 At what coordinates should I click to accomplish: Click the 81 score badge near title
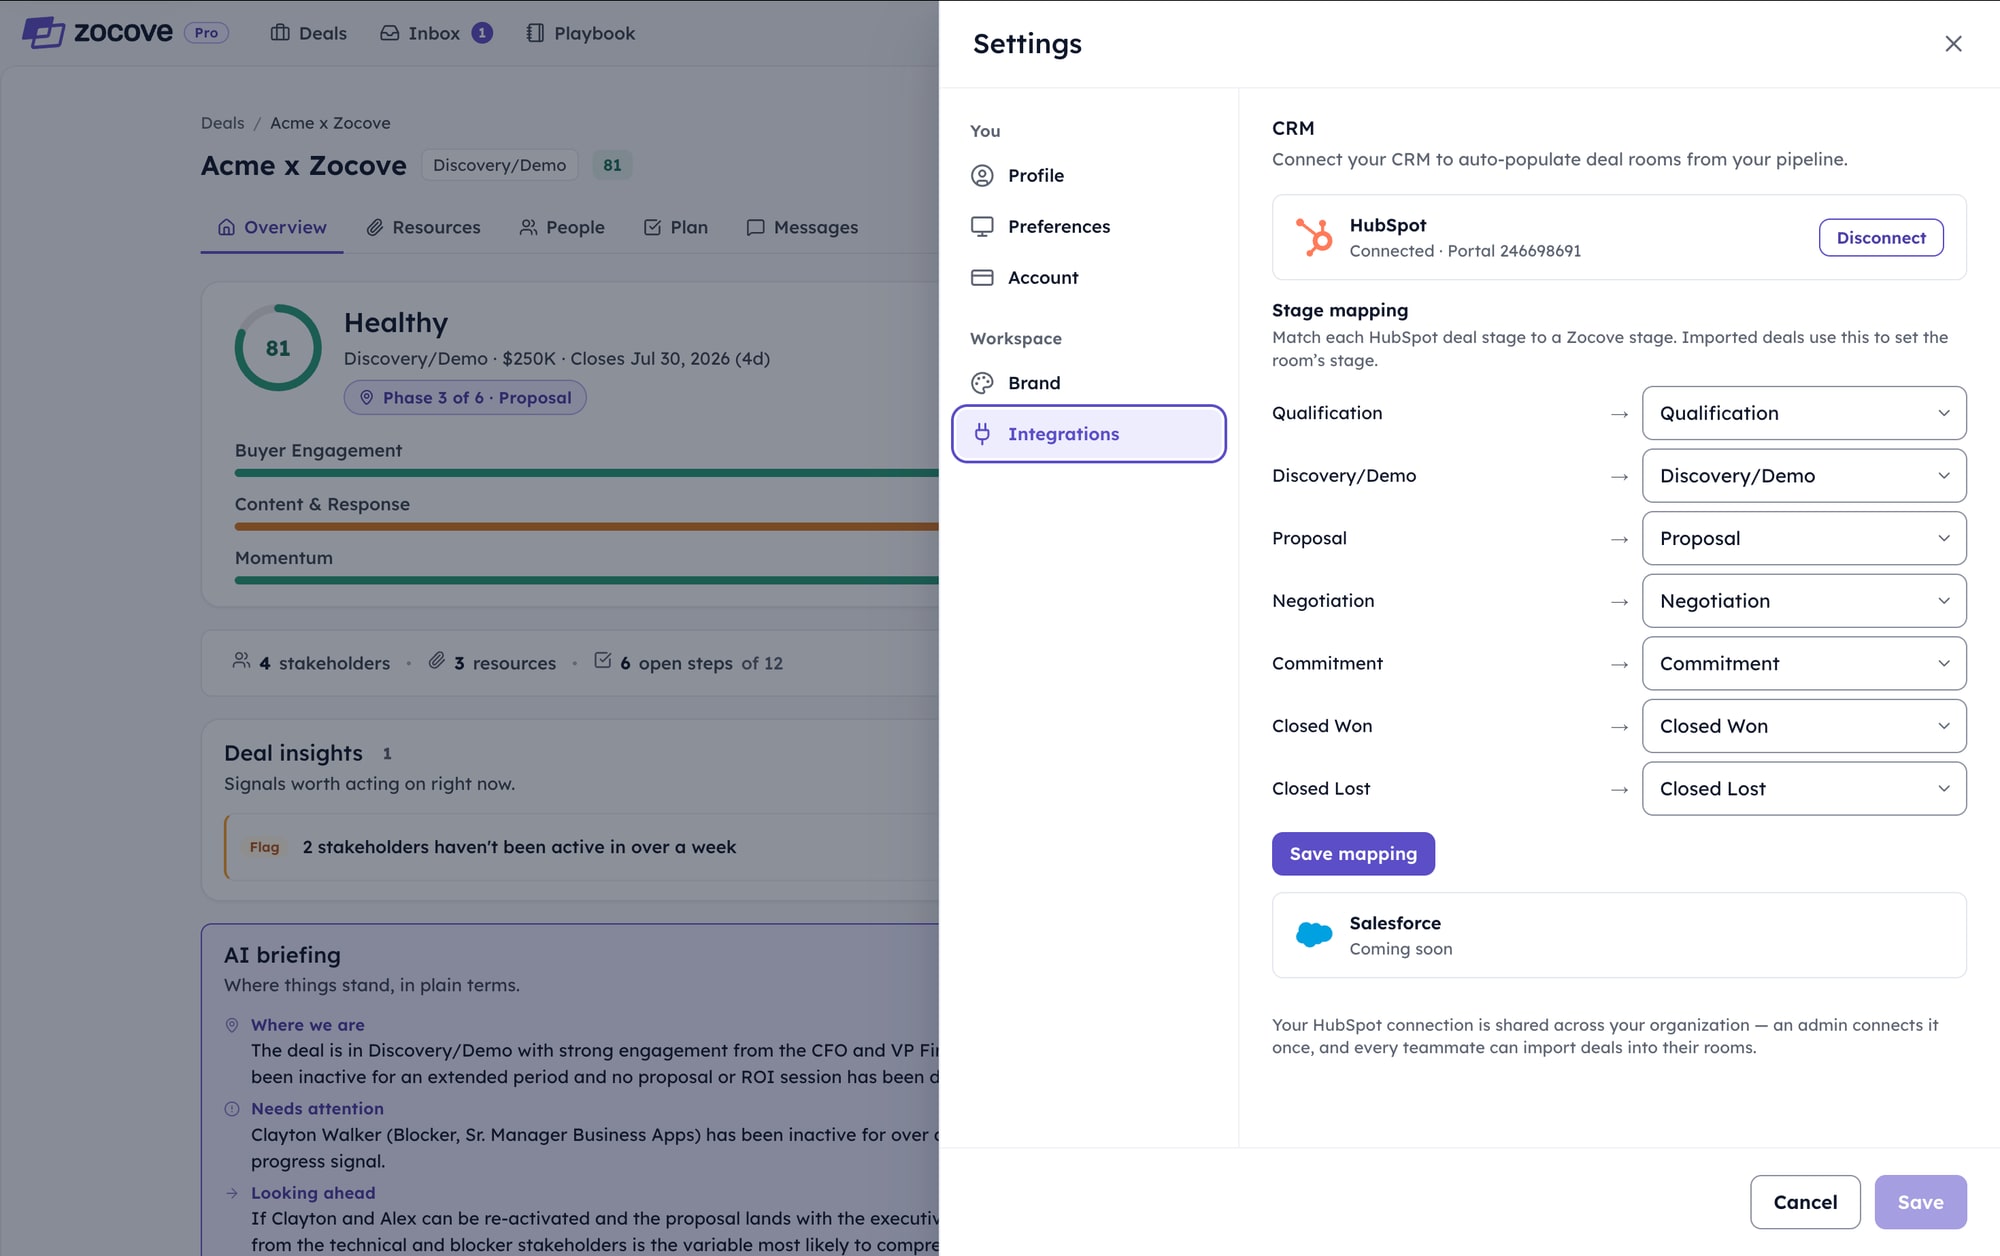pyautogui.click(x=612, y=165)
